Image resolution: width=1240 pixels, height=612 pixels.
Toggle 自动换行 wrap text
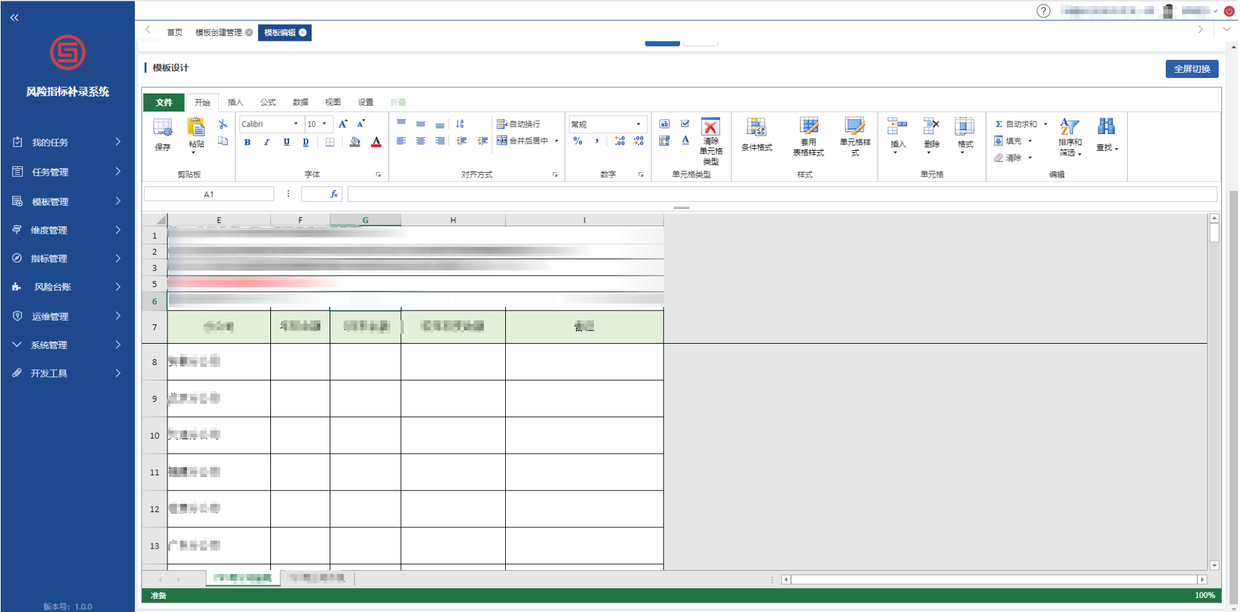click(518, 124)
